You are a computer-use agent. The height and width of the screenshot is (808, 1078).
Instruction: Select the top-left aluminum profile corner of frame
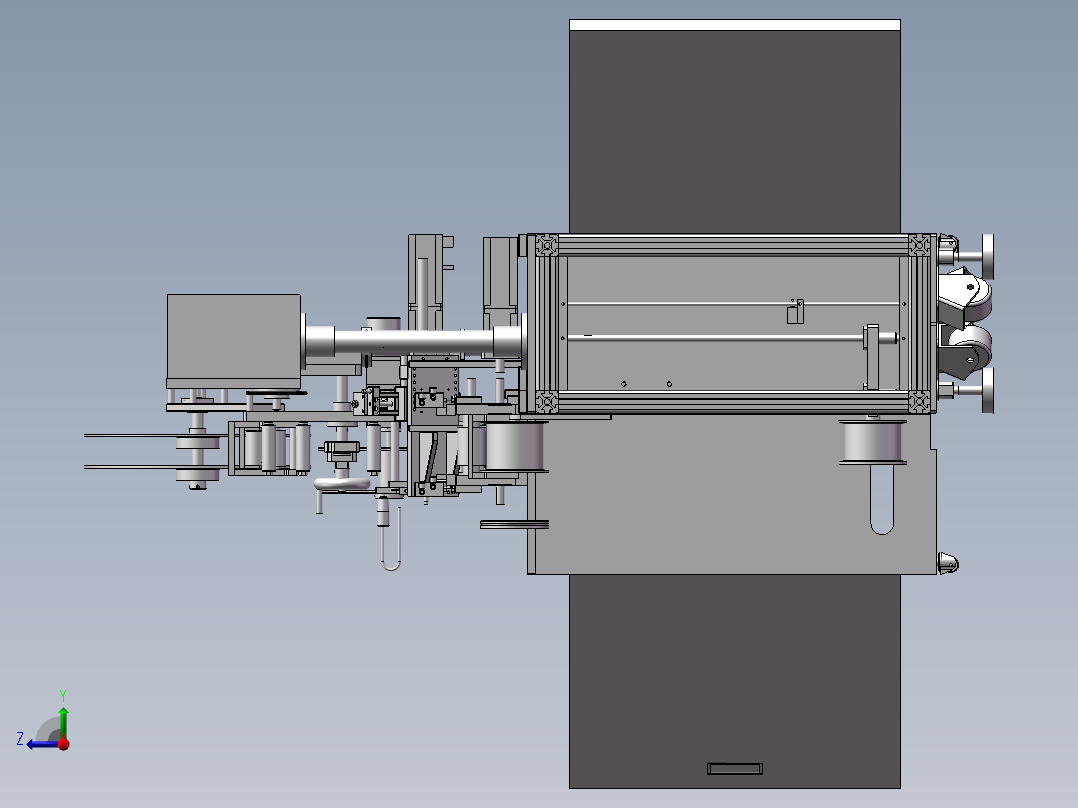547,245
